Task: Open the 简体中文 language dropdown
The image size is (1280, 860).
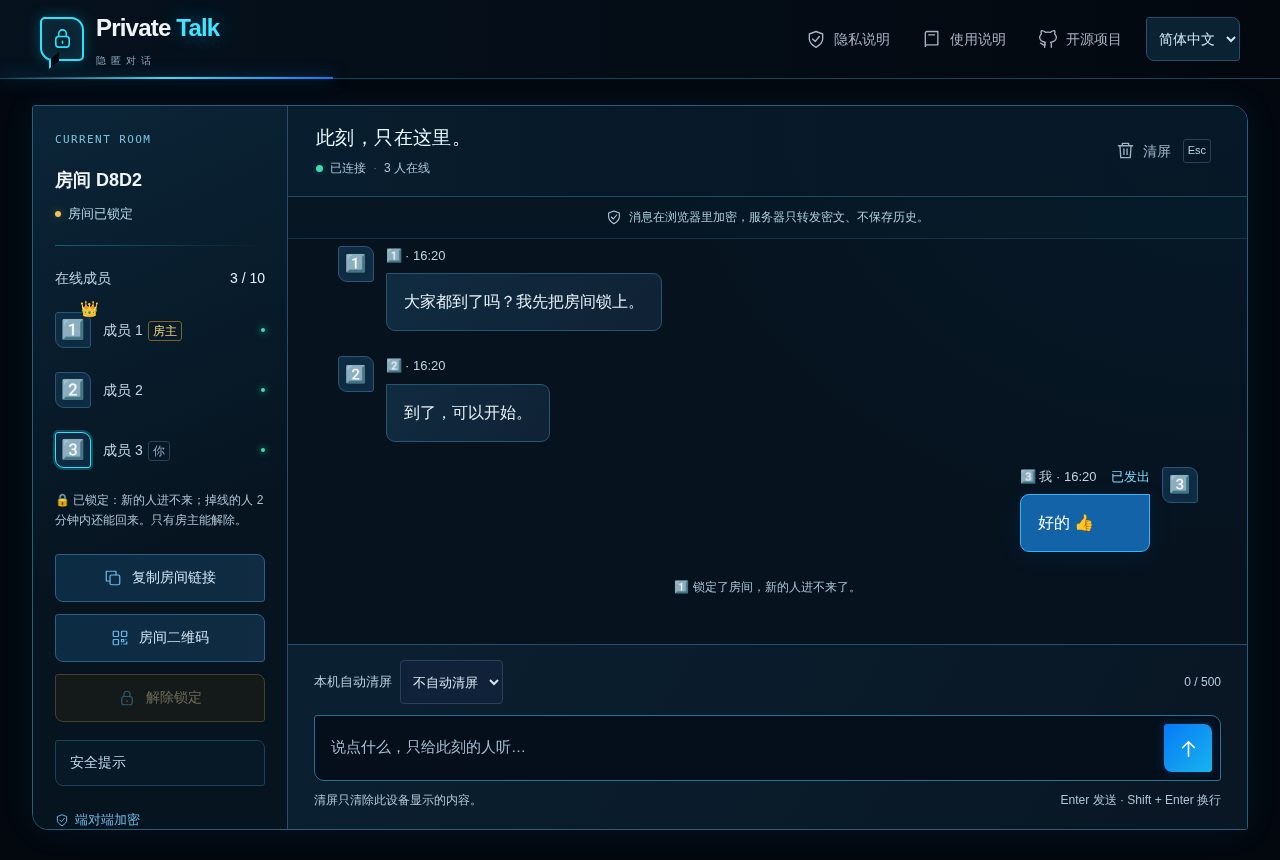Action: [1193, 39]
